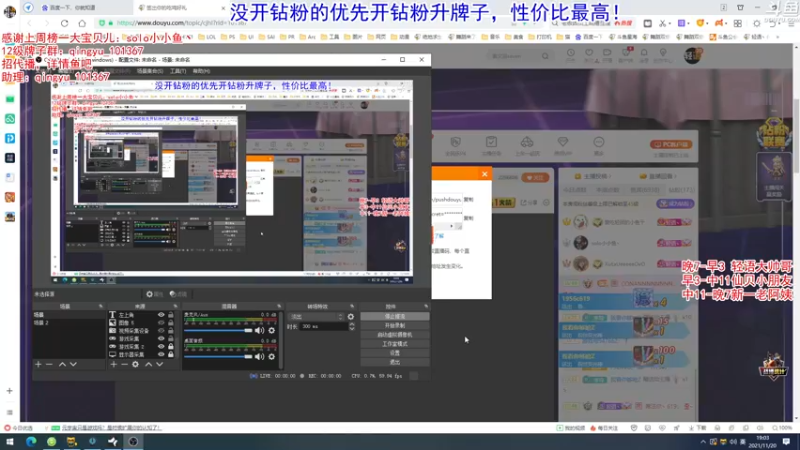The image size is (800, 450).
Task: Toggle visibility of video capture device source
Action: [161, 331]
